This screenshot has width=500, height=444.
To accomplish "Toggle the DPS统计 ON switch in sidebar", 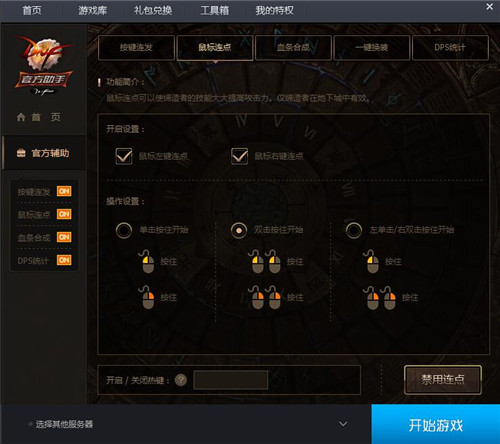I will (64, 260).
